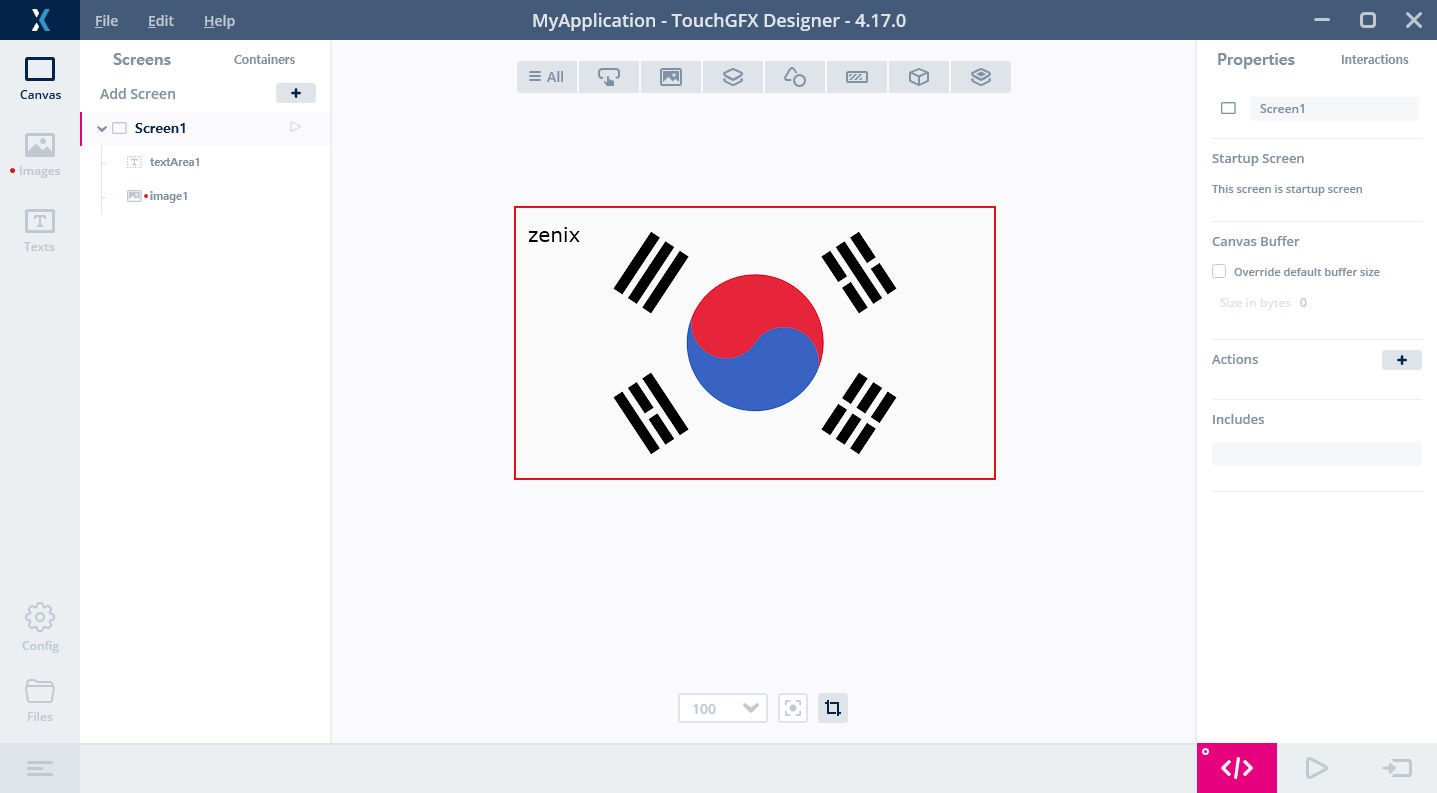This screenshot has height=793, width=1437.
Task: Collapse the Screen1 tree node
Action: click(102, 128)
